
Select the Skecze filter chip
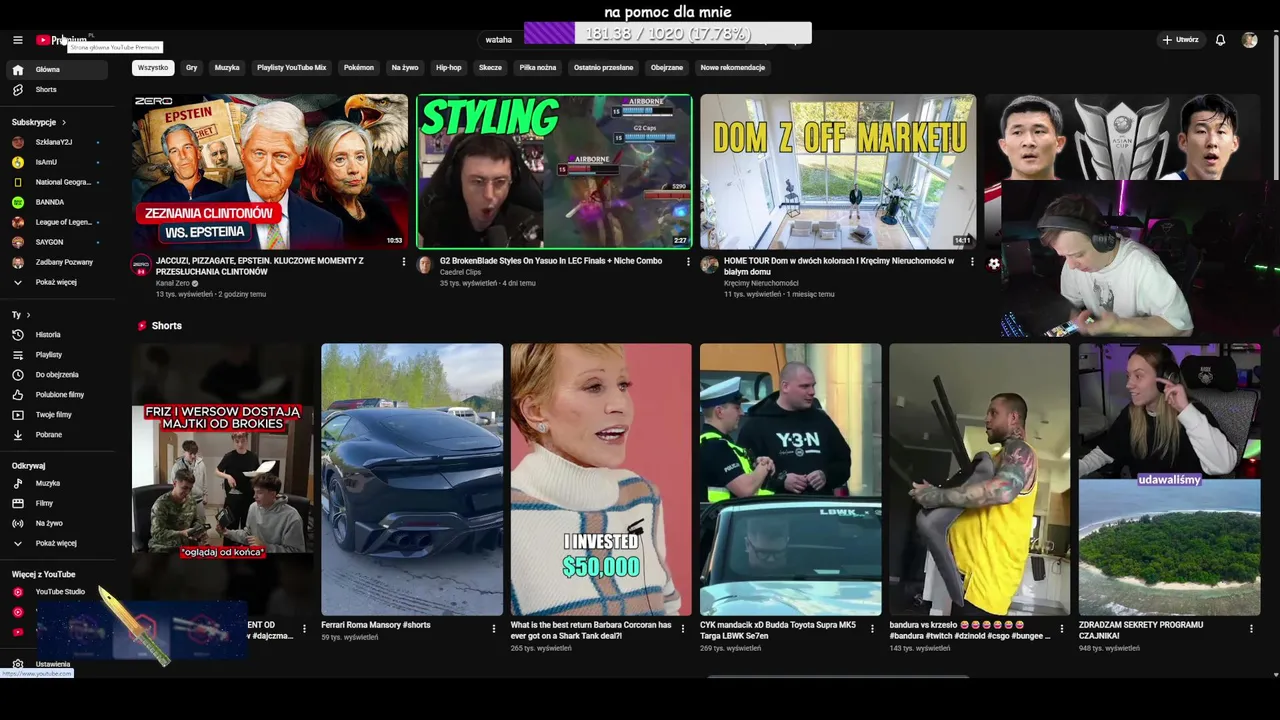[490, 68]
